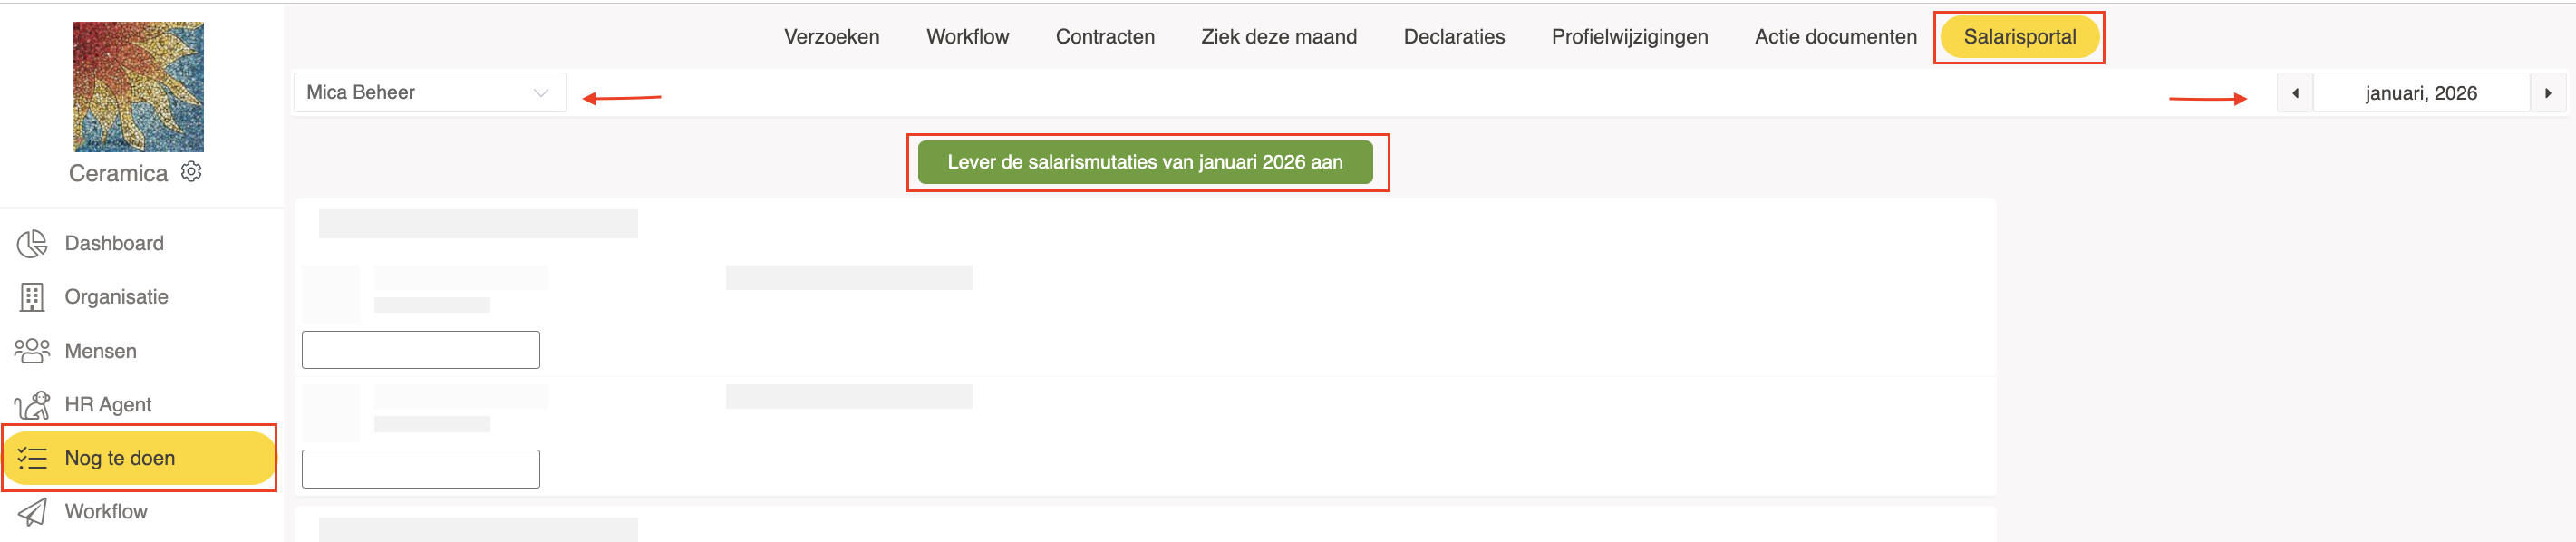Click Lever de salarismutaties aan button
This screenshot has height=542, width=2576.
tap(1144, 162)
